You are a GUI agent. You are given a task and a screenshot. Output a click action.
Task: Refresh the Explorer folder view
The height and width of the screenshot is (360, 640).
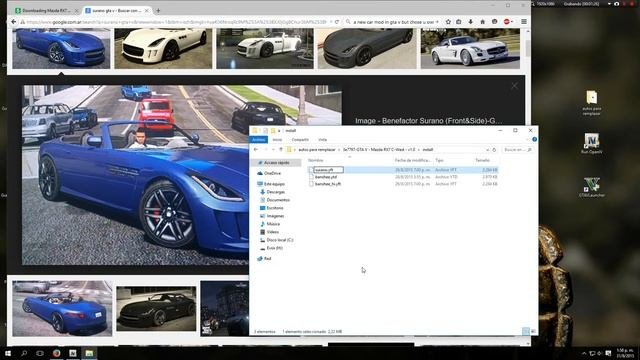[494, 150]
